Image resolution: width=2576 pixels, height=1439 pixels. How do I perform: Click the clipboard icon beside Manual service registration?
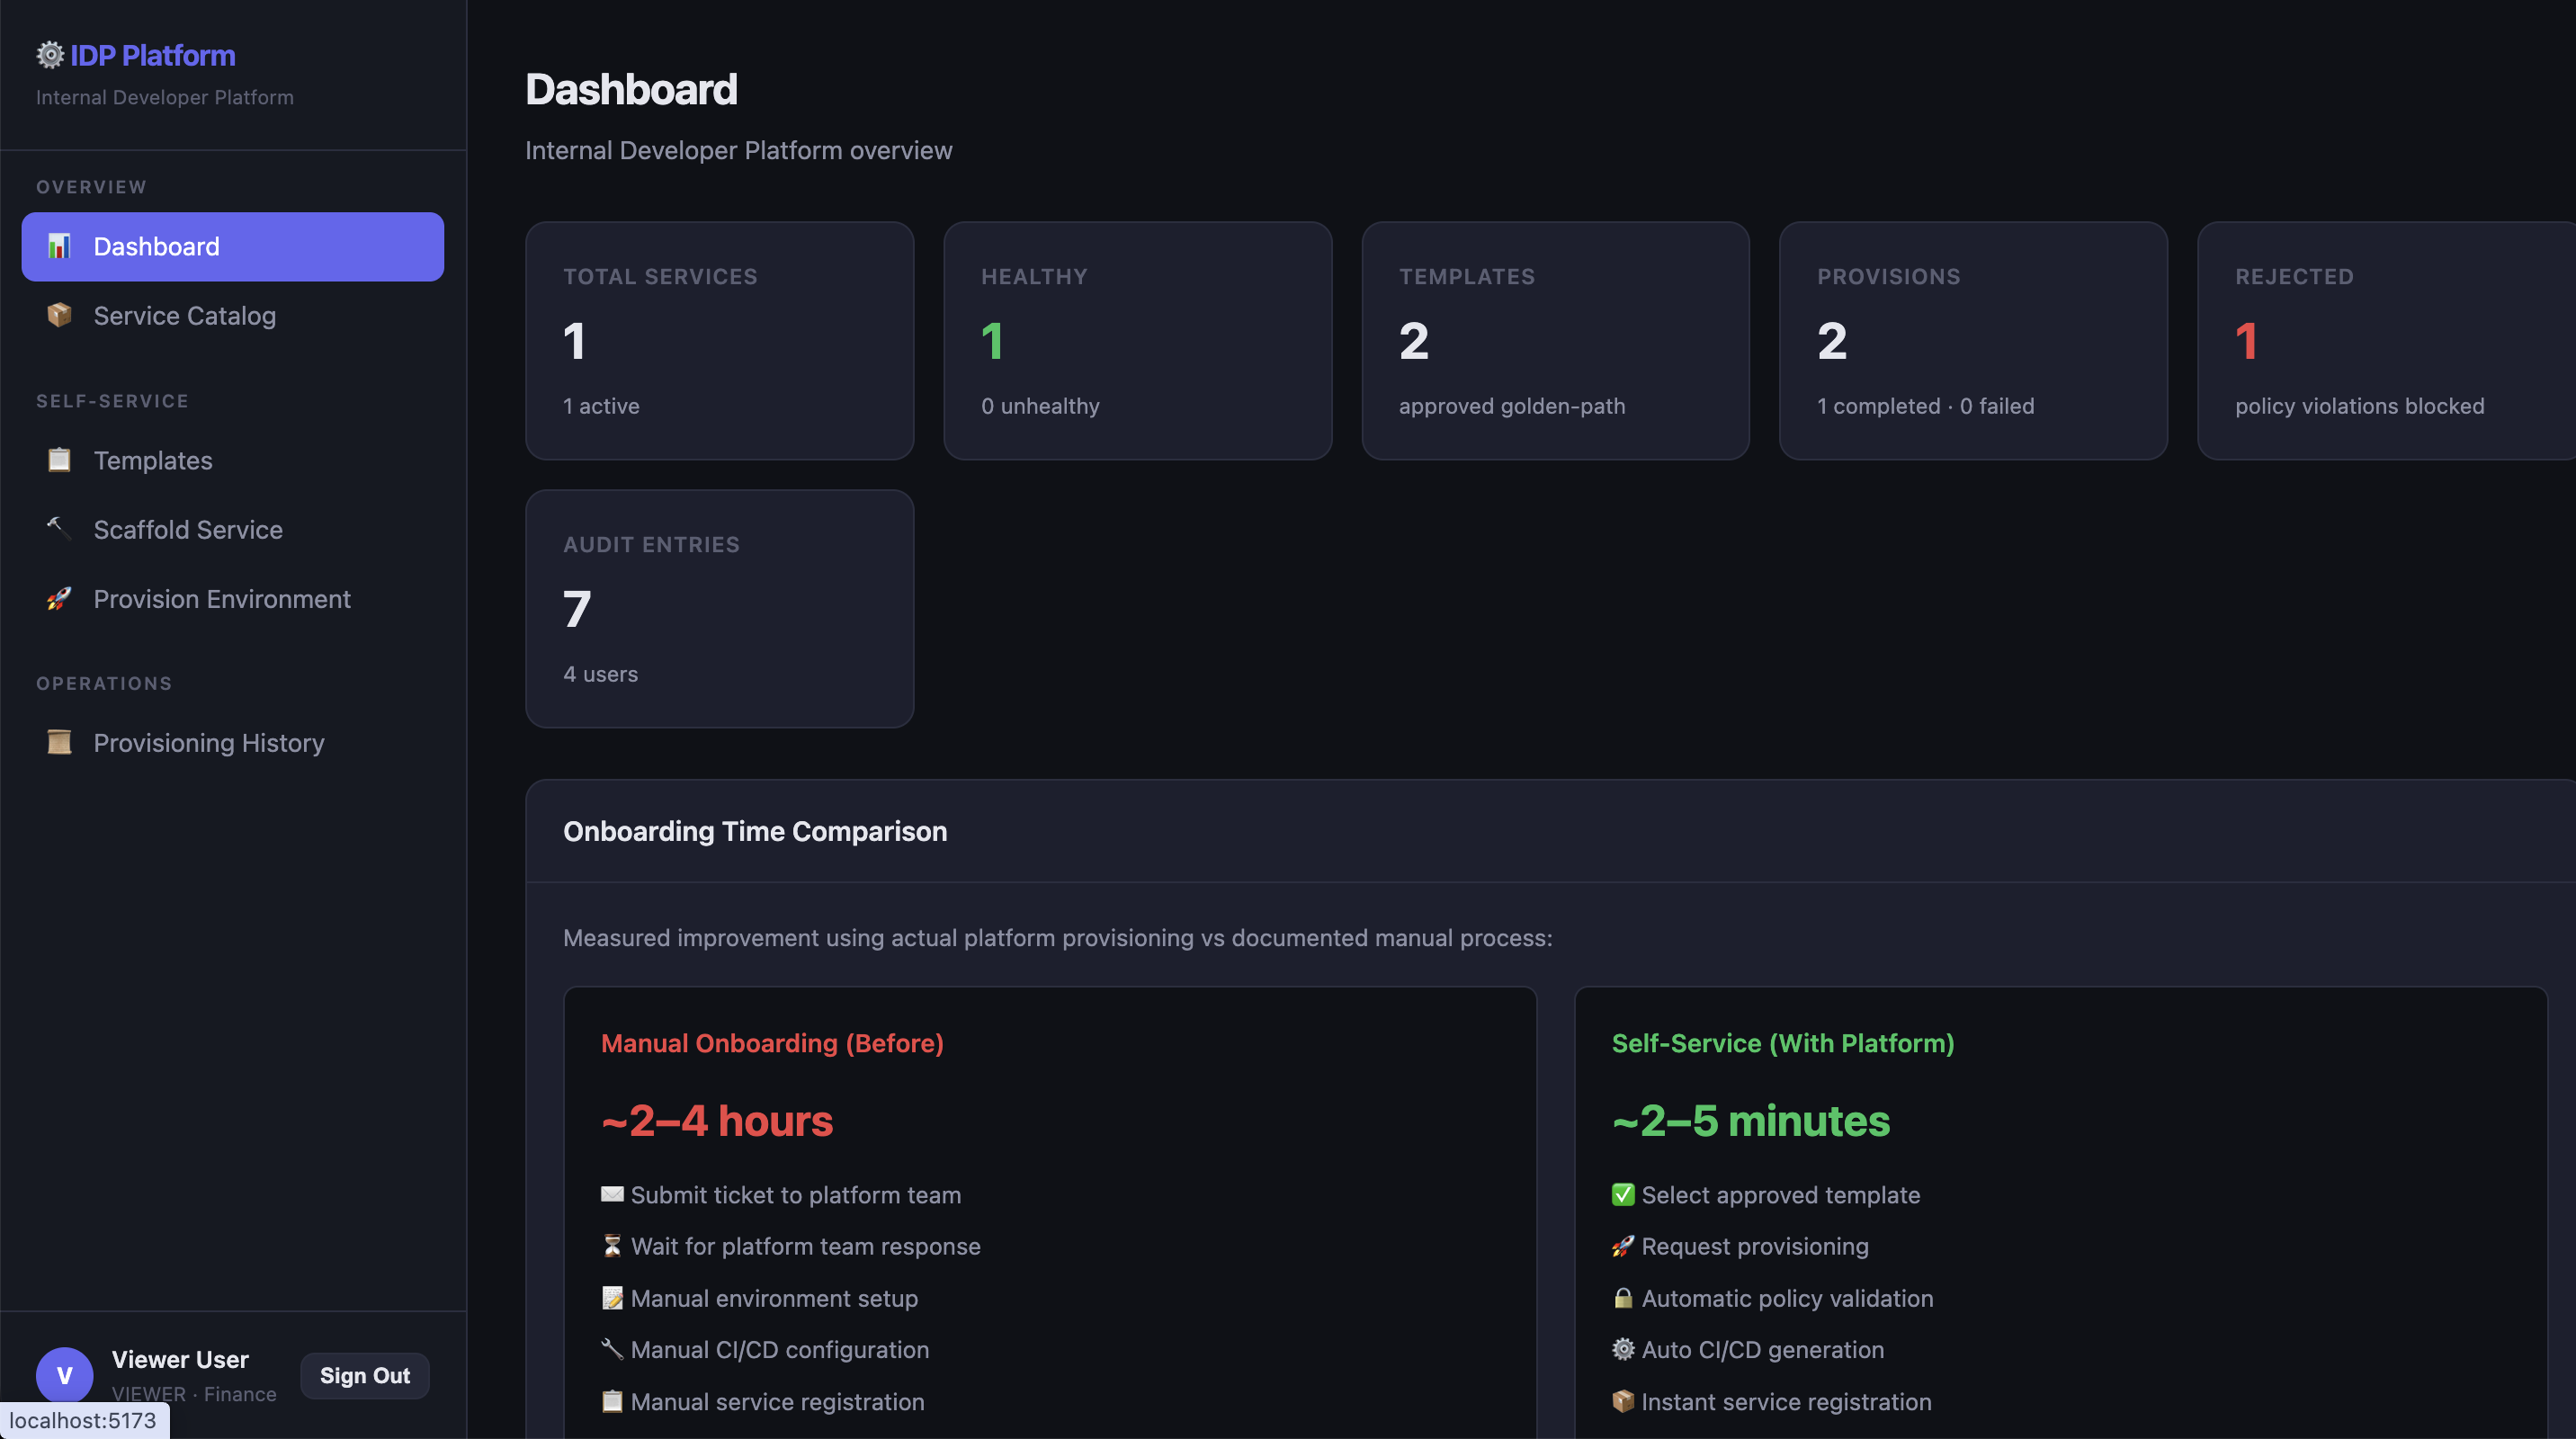click(612, 1401)
